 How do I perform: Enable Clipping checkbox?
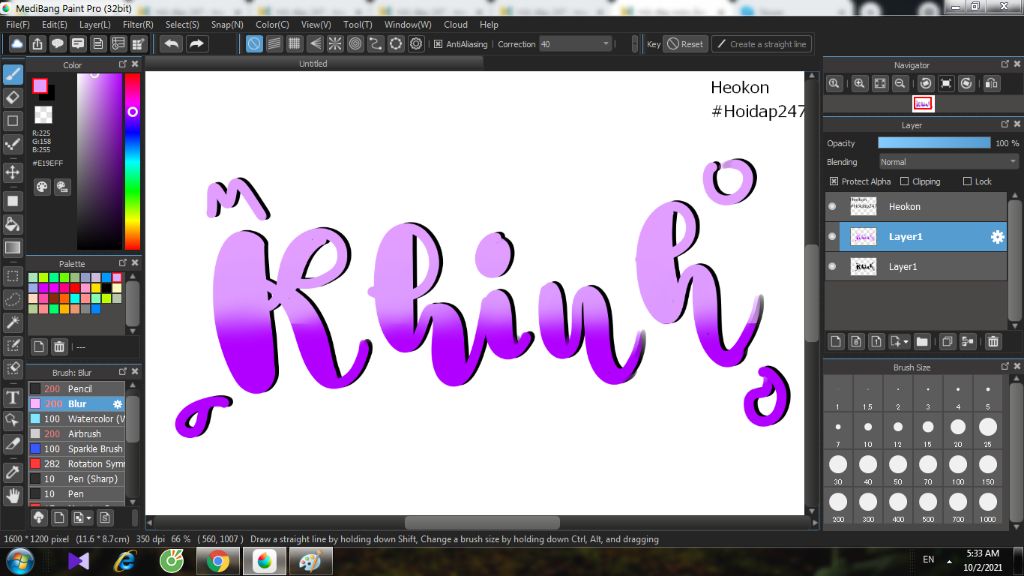(x=904, y=182)
